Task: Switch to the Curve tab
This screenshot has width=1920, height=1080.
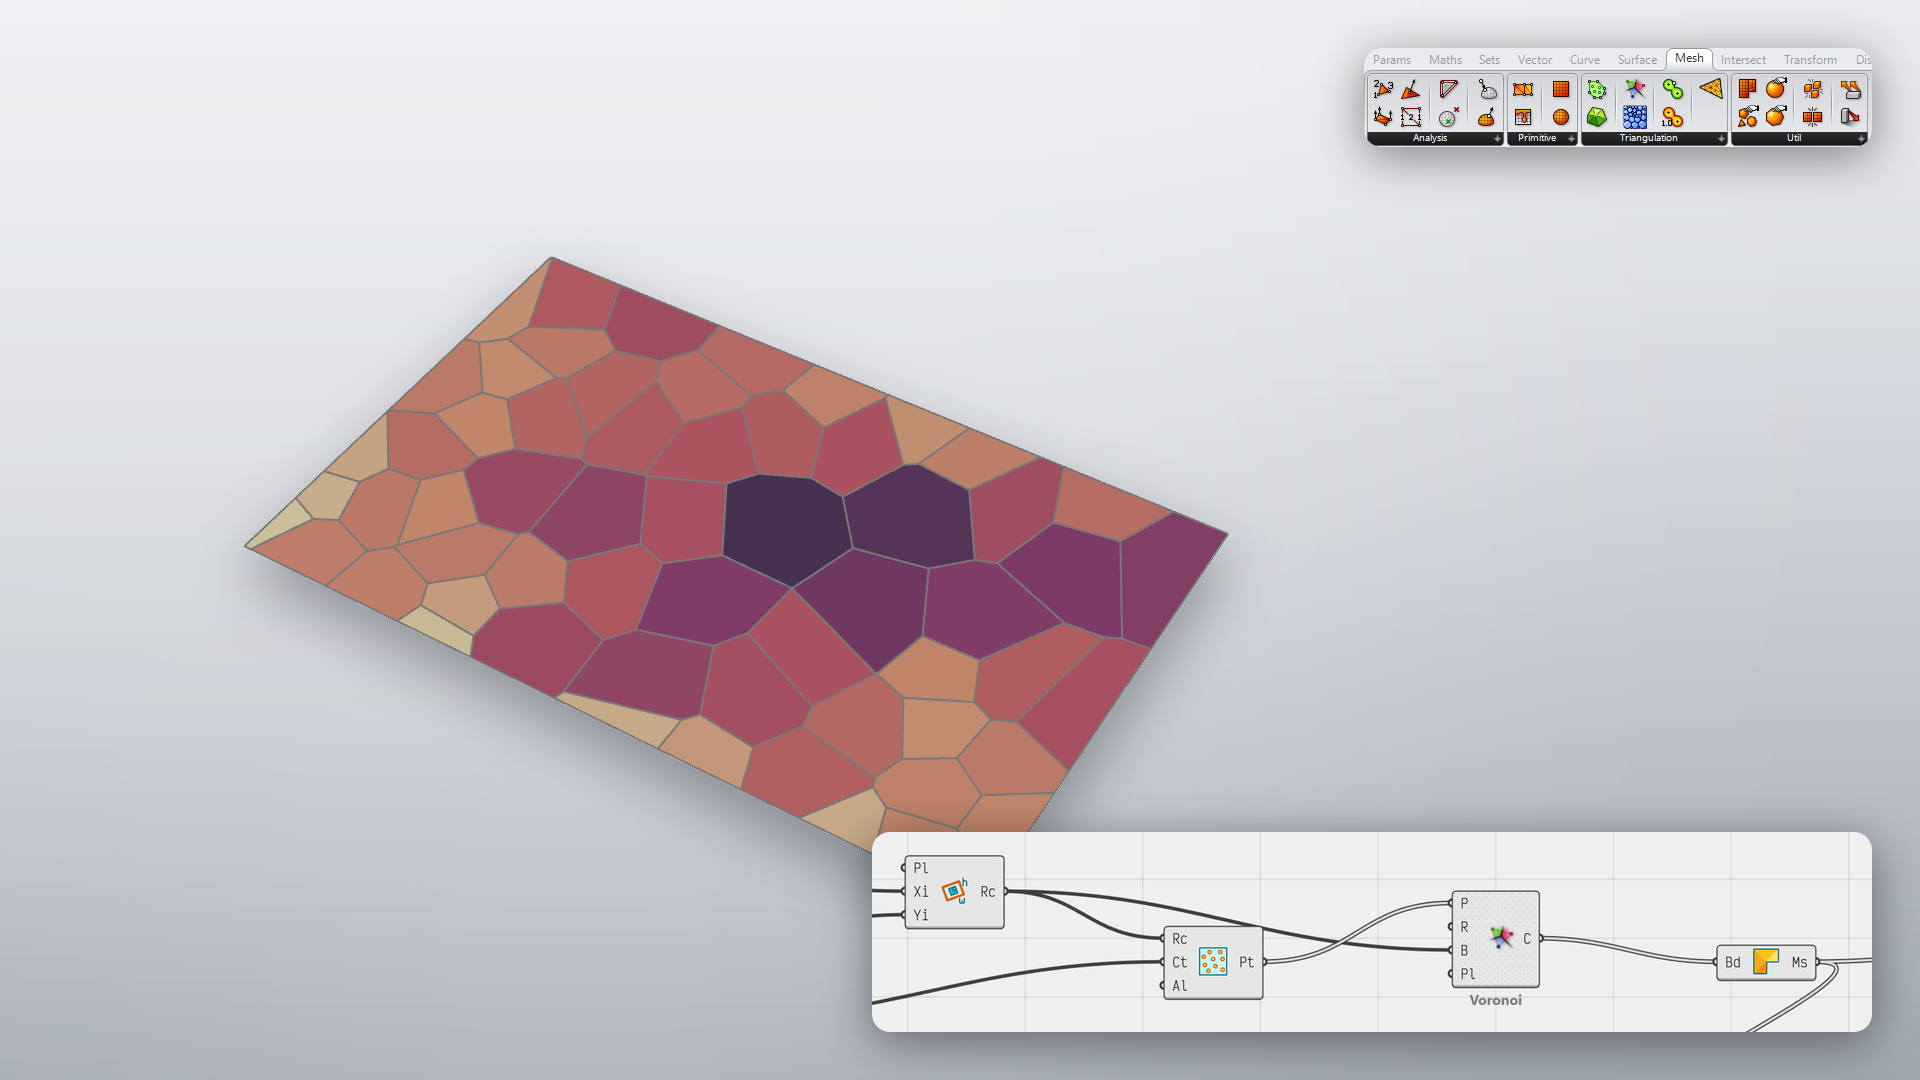Action: pos(1585,60)
